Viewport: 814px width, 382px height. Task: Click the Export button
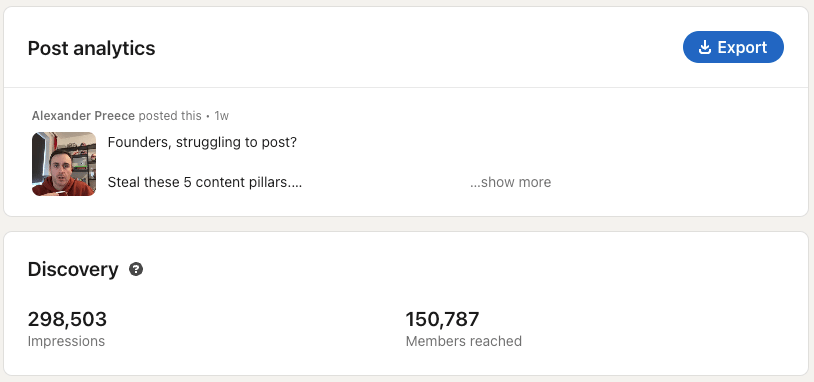coord(733,47)
